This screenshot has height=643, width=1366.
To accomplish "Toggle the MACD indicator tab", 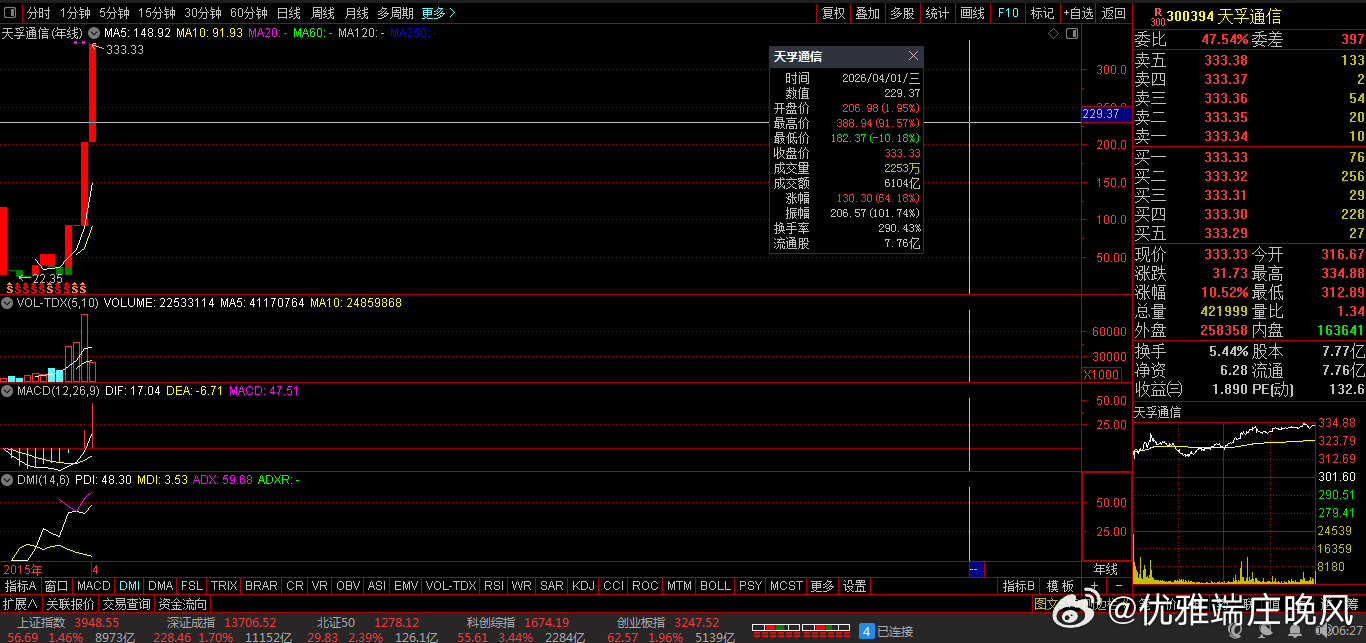I will tap(94, 586).
